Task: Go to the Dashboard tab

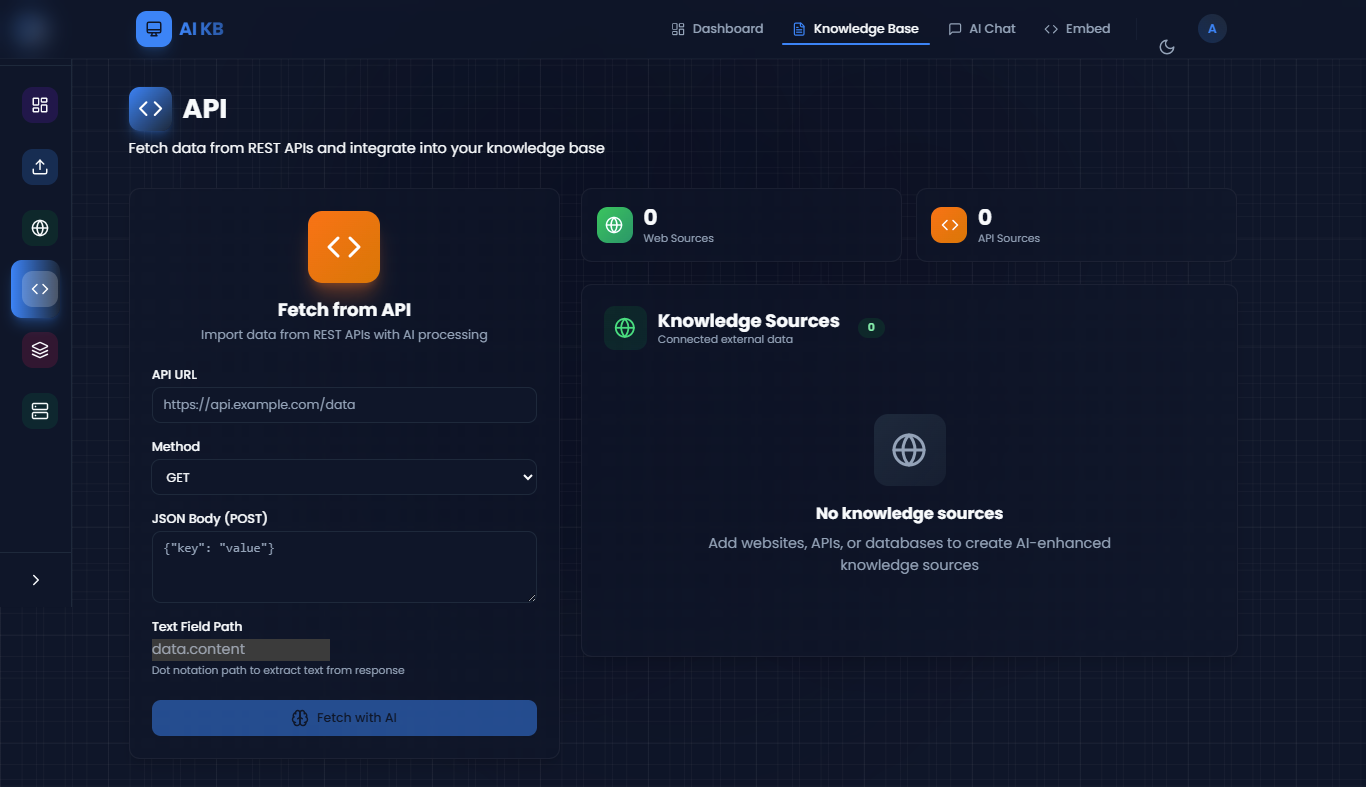Action: (717, 29)
